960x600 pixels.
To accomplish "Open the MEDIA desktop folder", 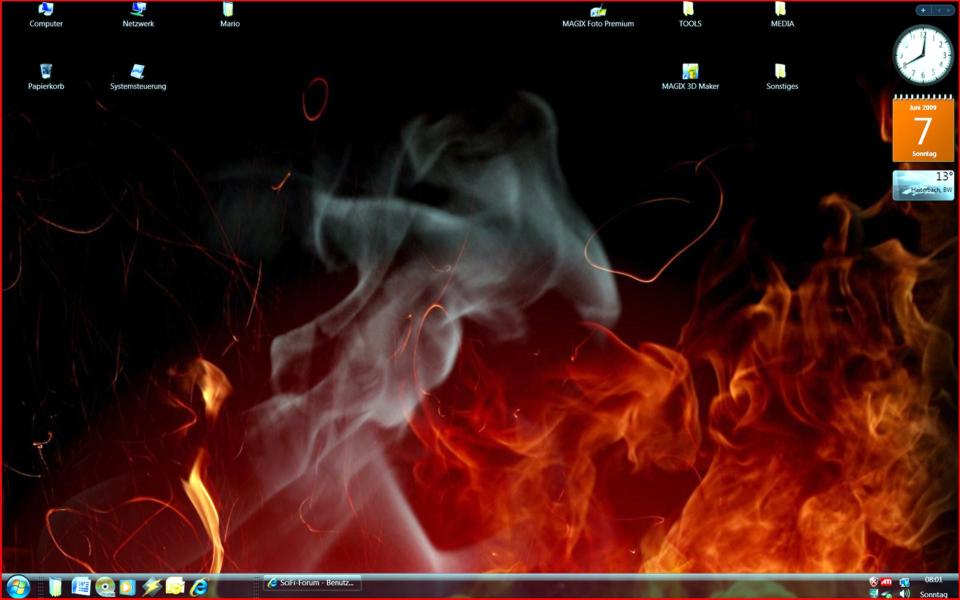I will click(781, 12).
